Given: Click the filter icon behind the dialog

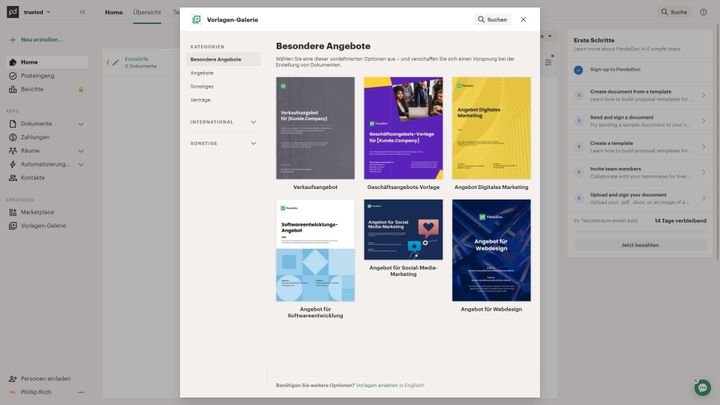Looking at the screenshot, I should 548,62.
